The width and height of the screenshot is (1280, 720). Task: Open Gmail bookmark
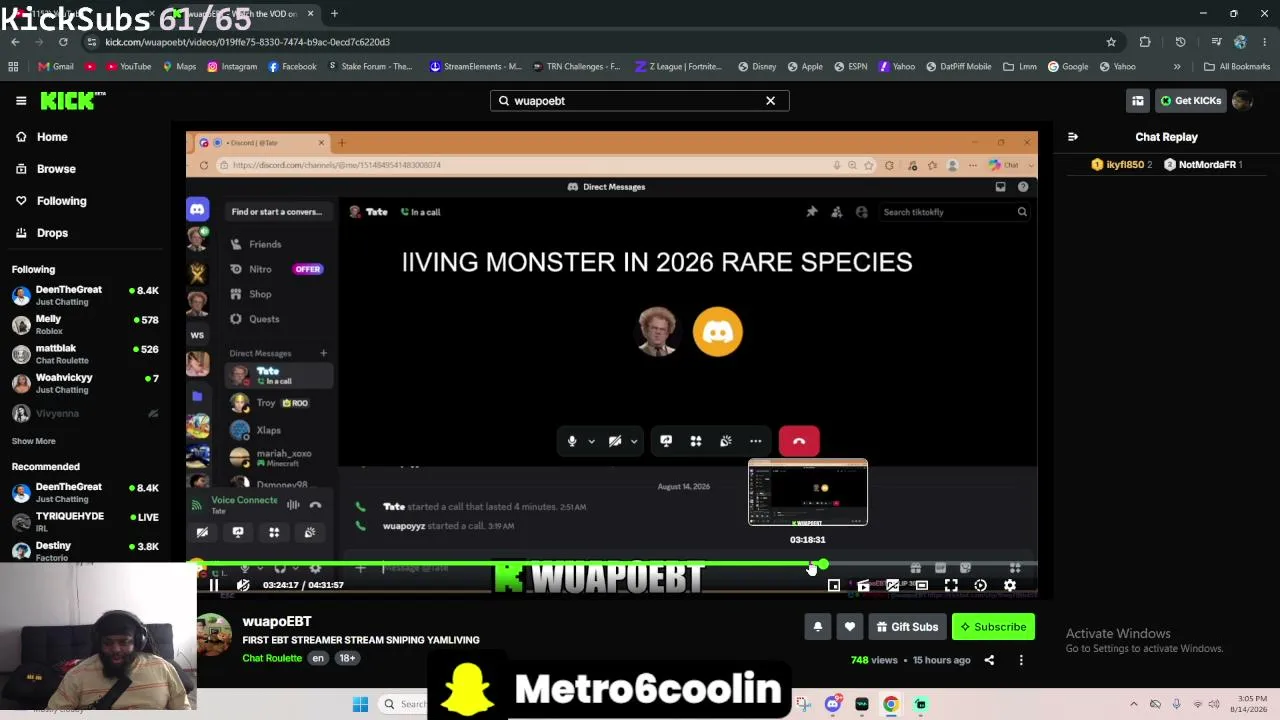point(56,67)
